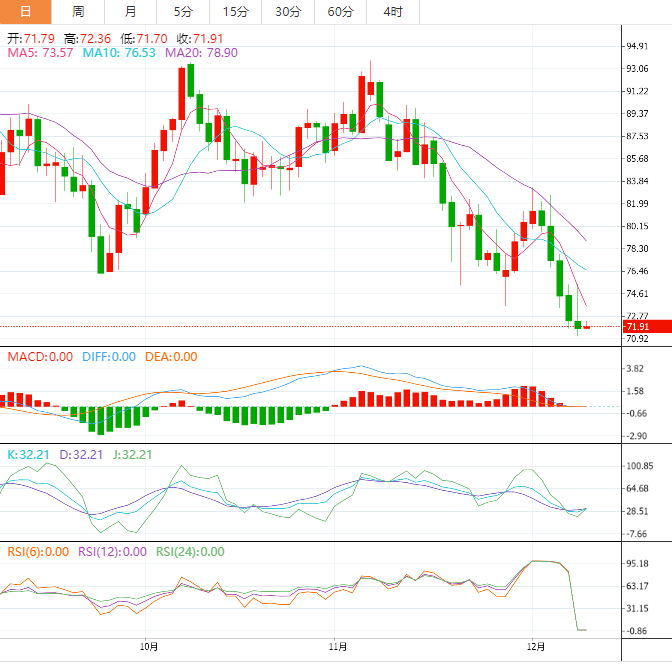
Task: Select the 周 weekly chart tab
Action: (x=78, y=12)
